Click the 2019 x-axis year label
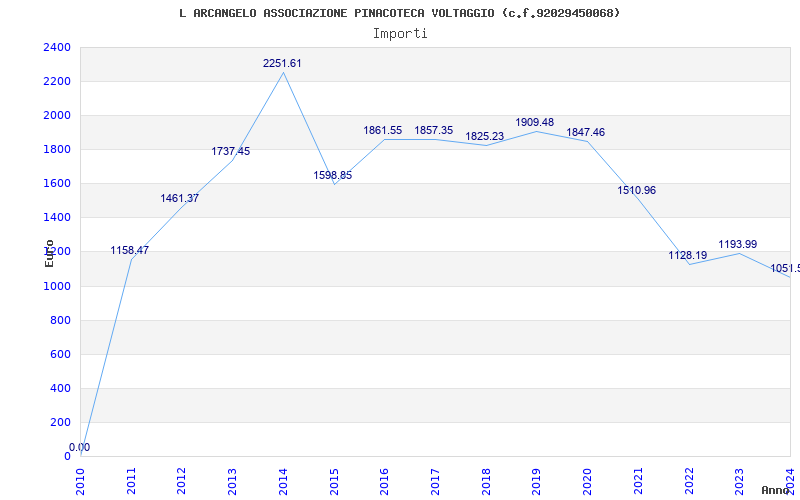800x500 pixels. [537, 481]
